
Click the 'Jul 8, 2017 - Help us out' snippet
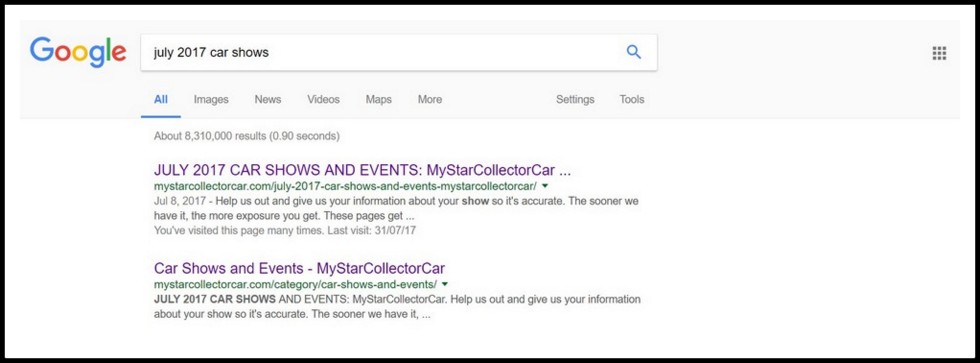[x=396, y=209]
